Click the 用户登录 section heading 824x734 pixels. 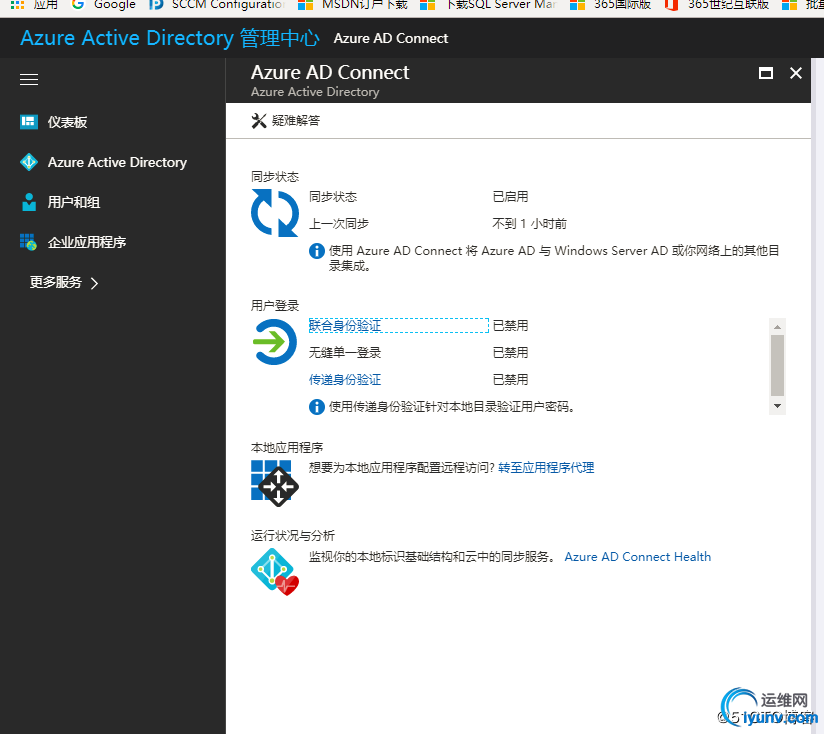click(275, 305)
